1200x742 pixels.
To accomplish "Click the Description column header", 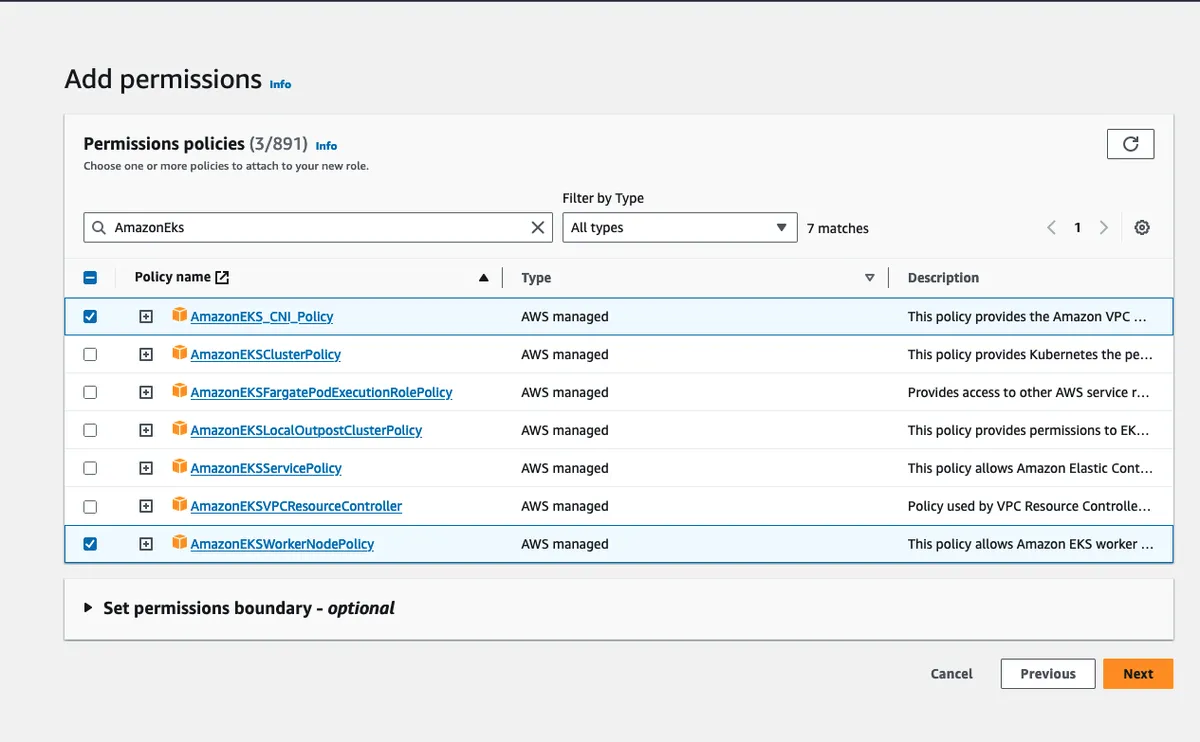I will point(943,278).
